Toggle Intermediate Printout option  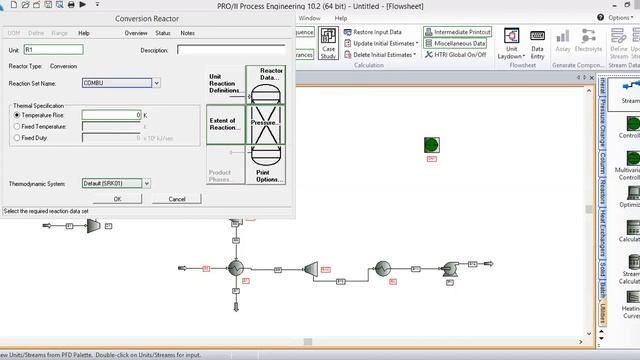pyautogui.click(x=458, y=32)
